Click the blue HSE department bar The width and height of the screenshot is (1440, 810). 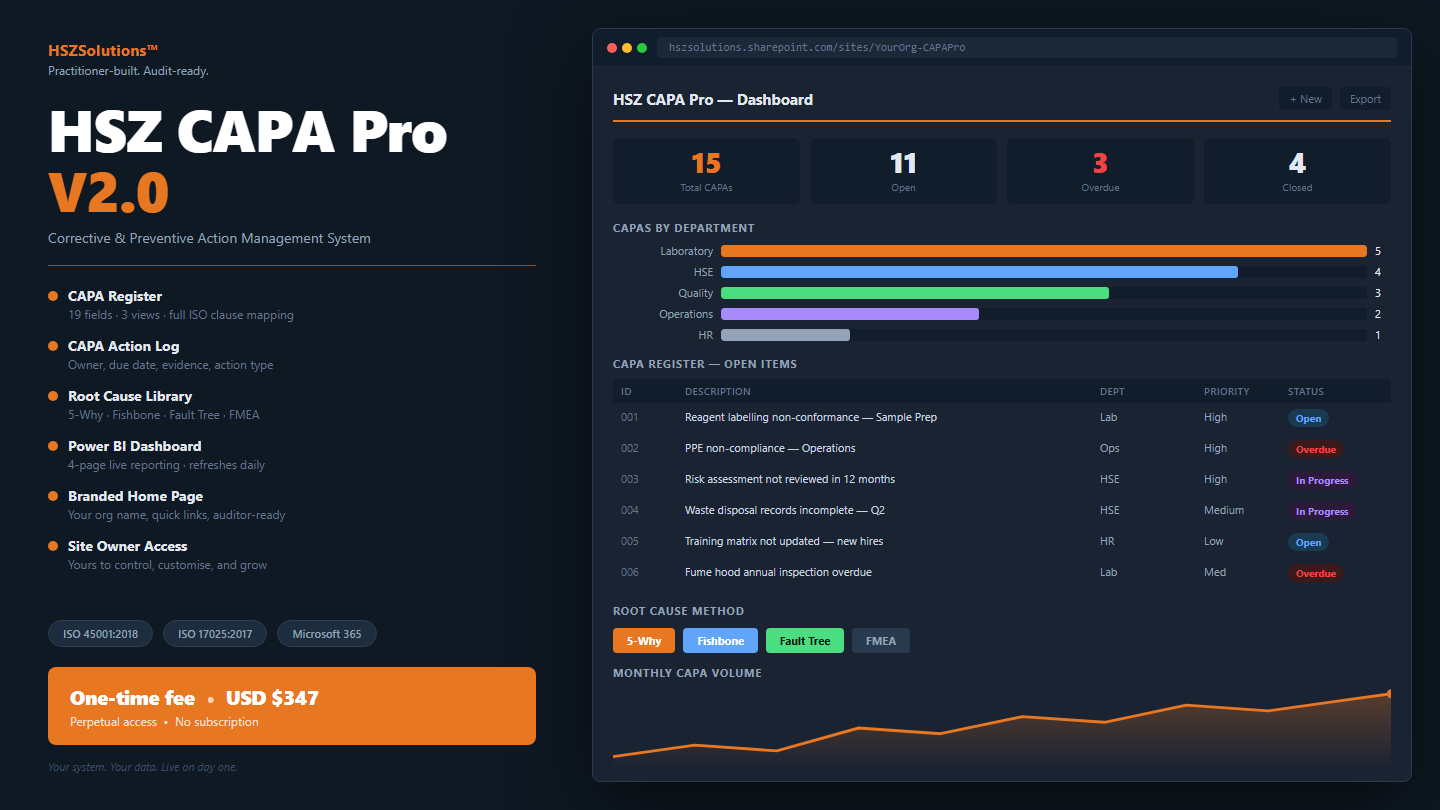click(x=979, y=272)
